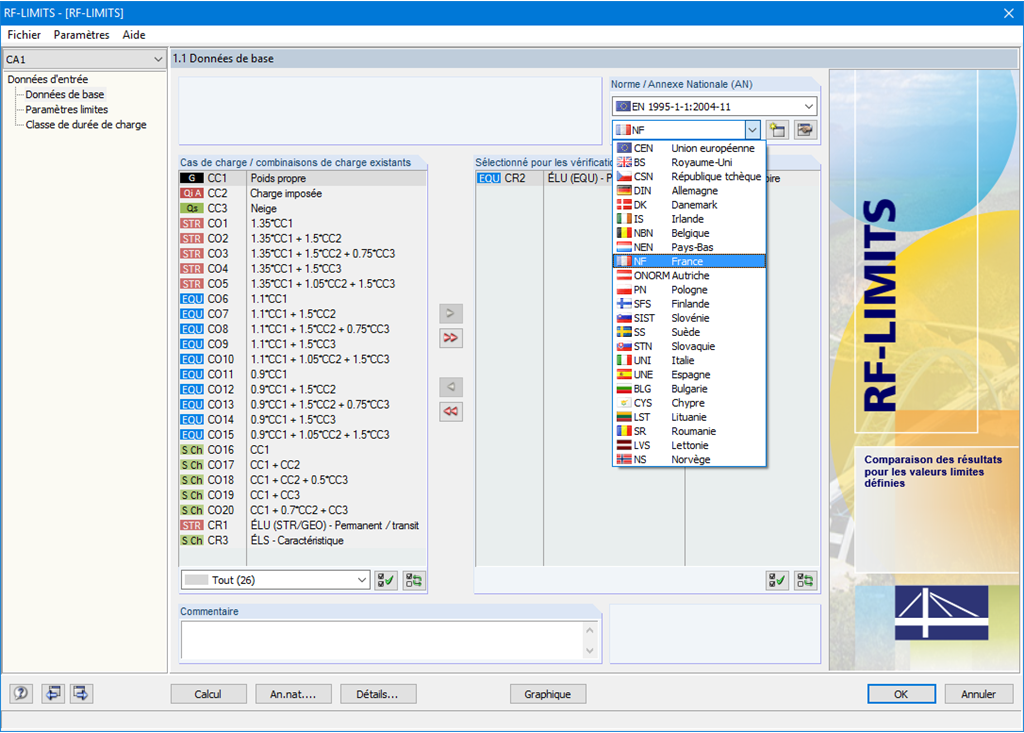Image resolution: width=1024 pixels, height=733 pixels.
Task: Remove all selected cases with double left arrow
Action: 451,412
